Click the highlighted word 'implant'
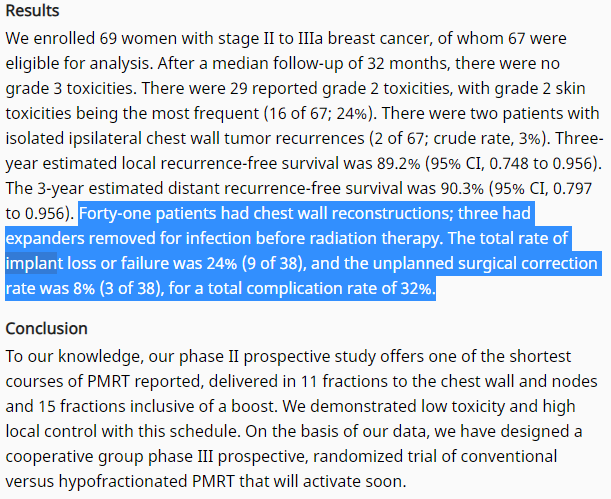Viewport: 611px width, 499px height. pos(31,263)
